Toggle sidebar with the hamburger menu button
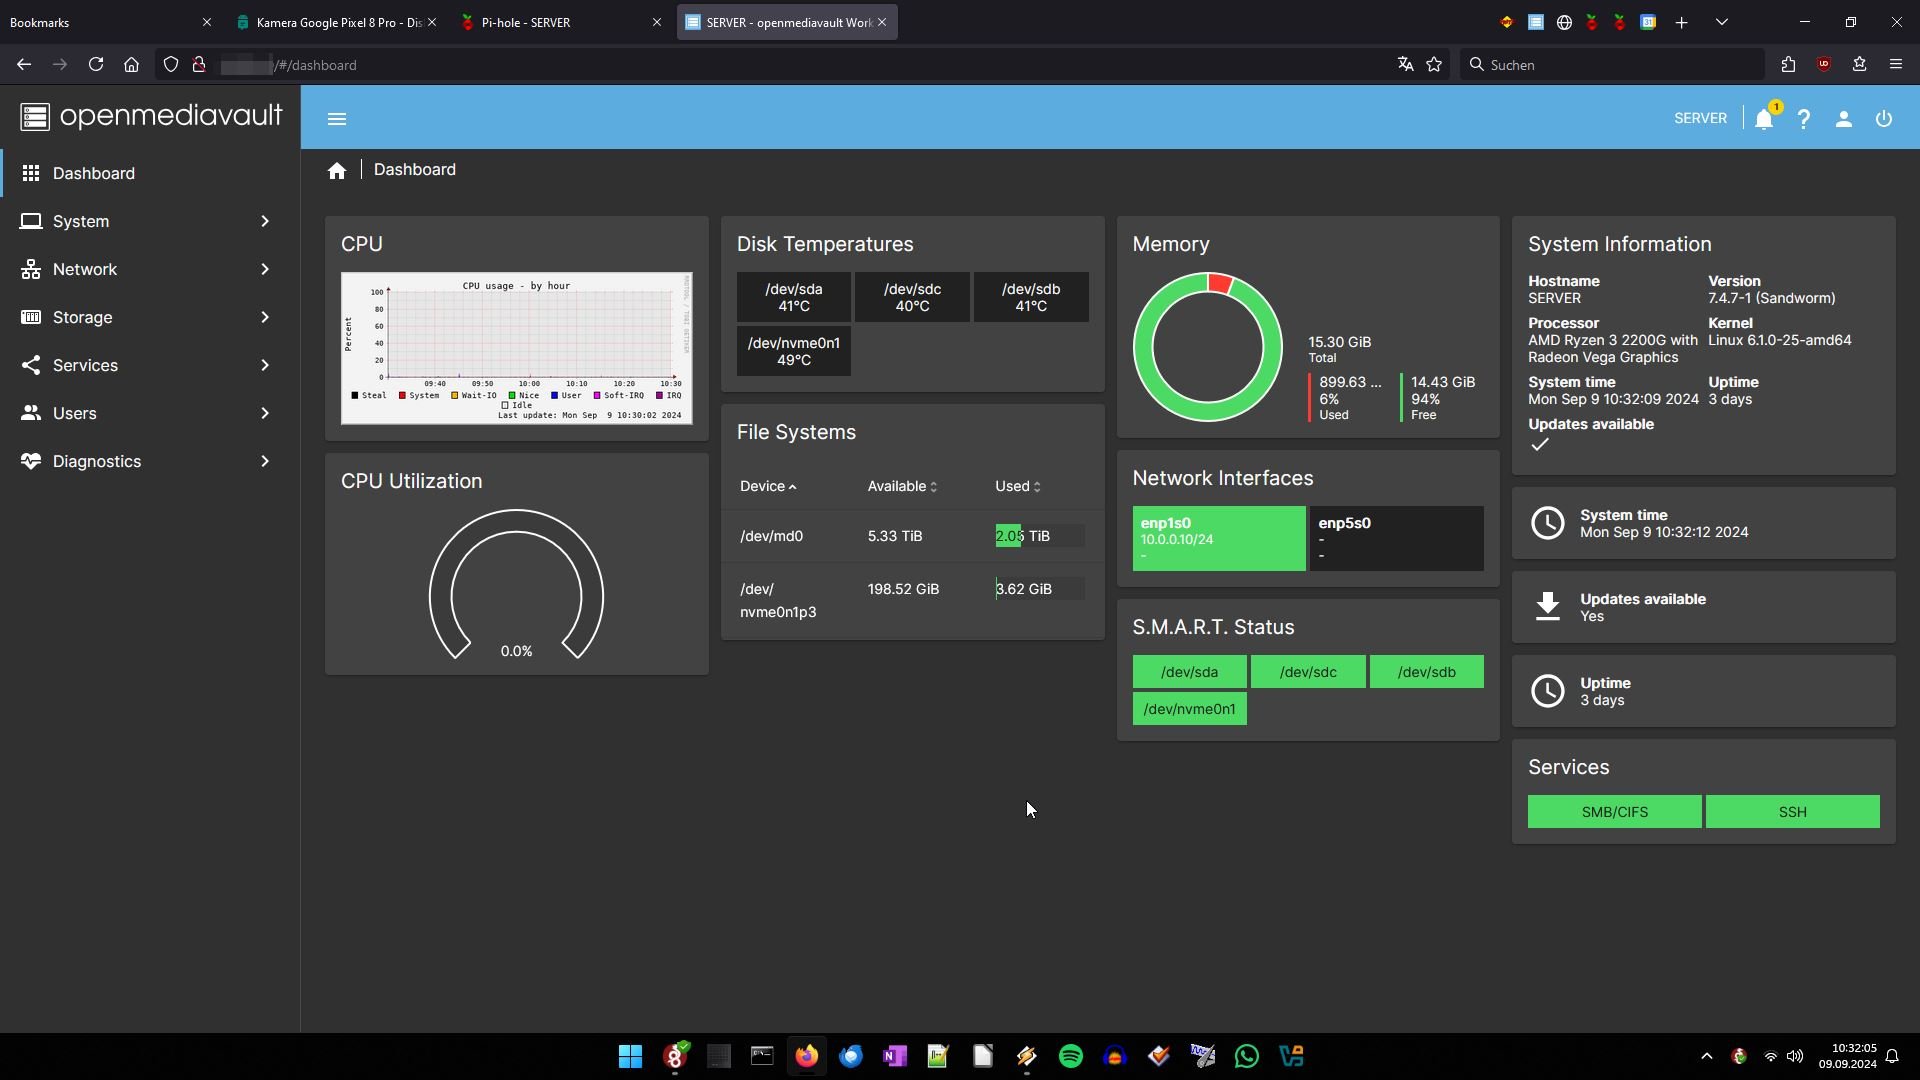This screenshot has width=1920, height=1080. tap(337, 119)
